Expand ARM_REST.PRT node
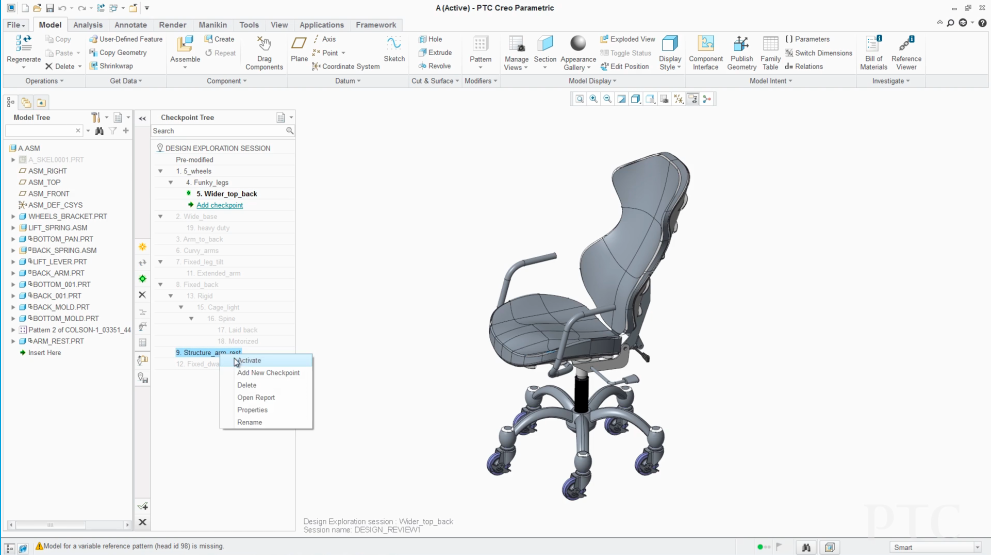991x555 pixels. click(x=13, y=341)
